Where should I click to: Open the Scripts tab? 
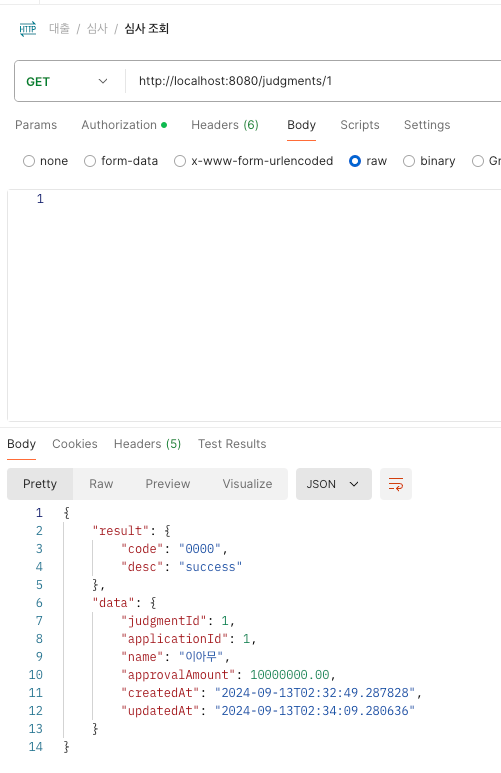pos(360,125)
